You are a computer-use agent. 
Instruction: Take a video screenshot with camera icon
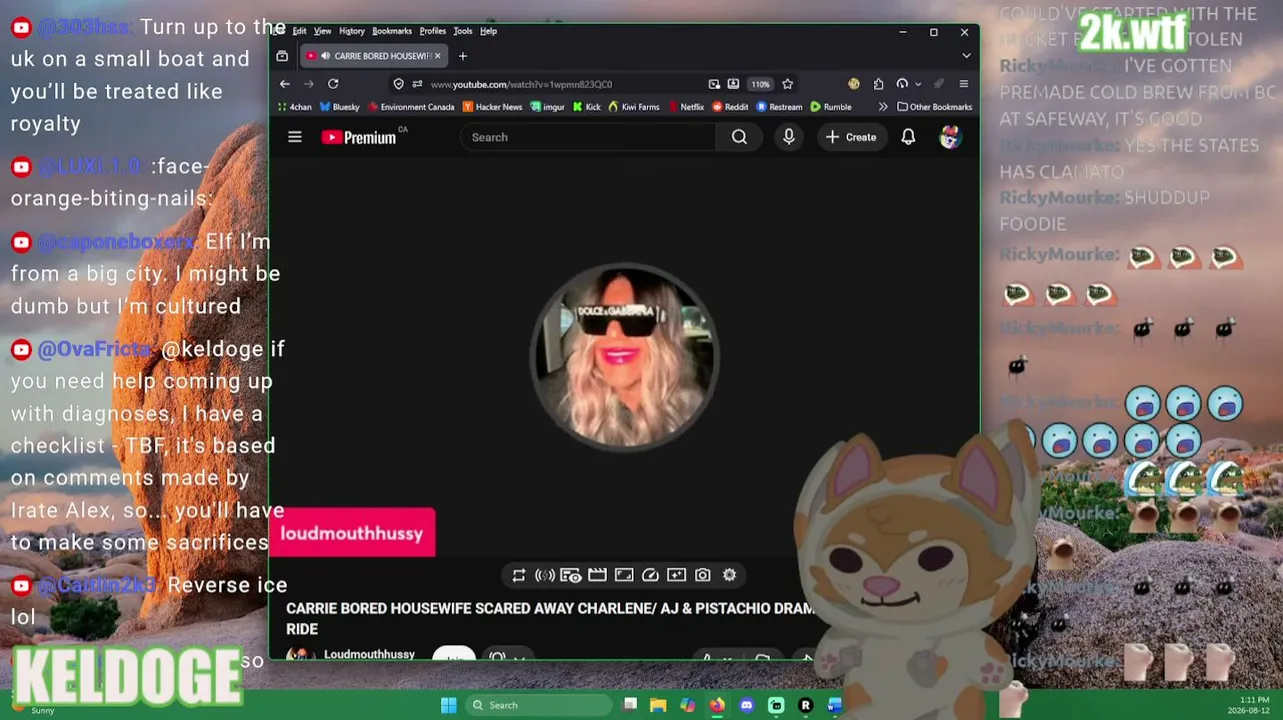pyautogui.click(x=703, y=575)
